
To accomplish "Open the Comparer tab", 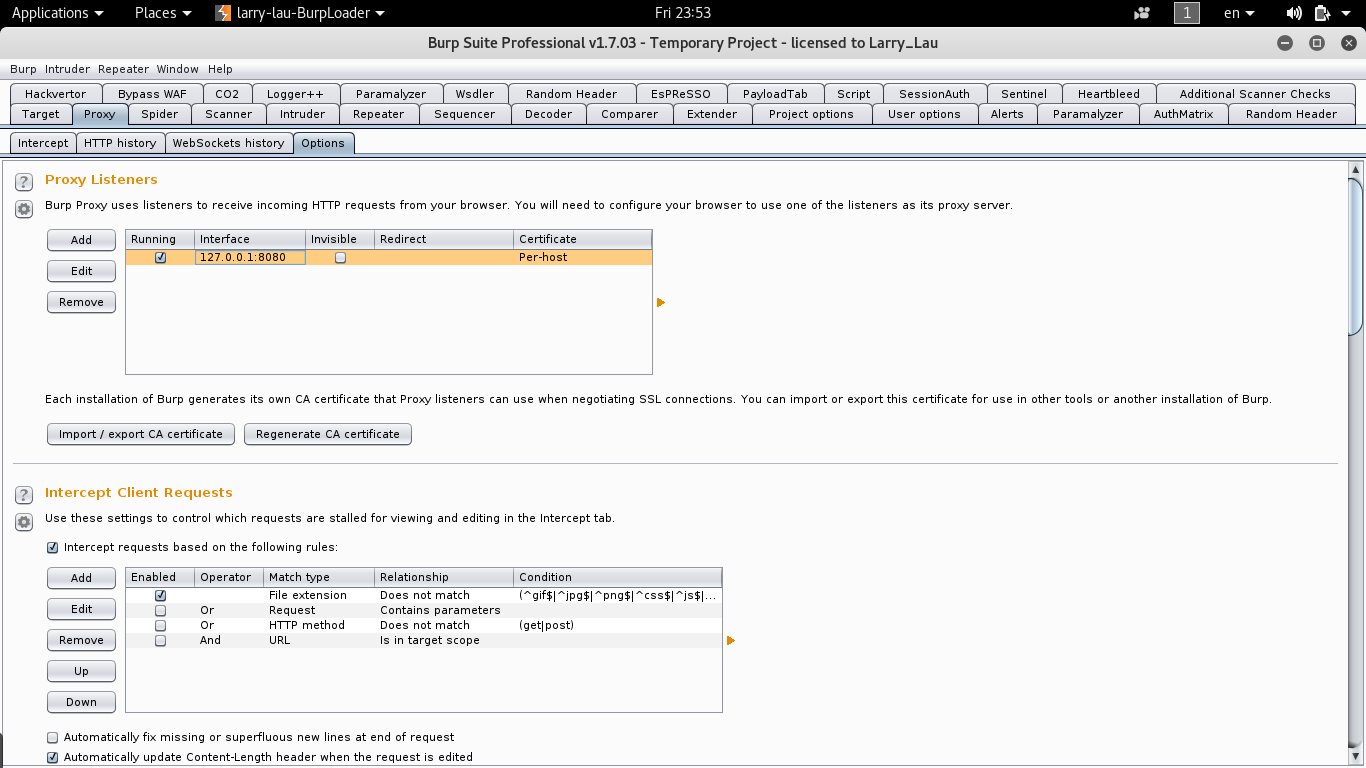I will pos(629,114).
